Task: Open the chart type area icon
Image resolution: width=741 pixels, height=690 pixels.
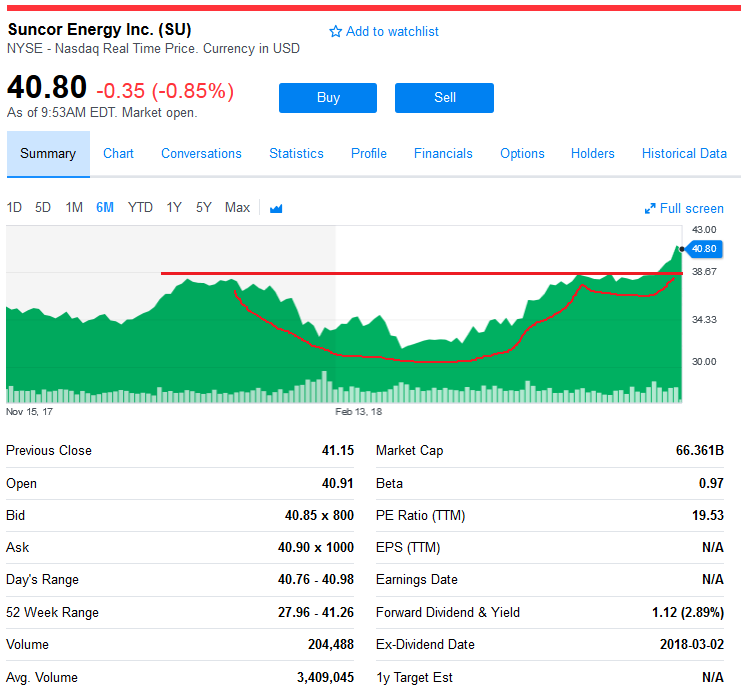Action: [276, 208]
